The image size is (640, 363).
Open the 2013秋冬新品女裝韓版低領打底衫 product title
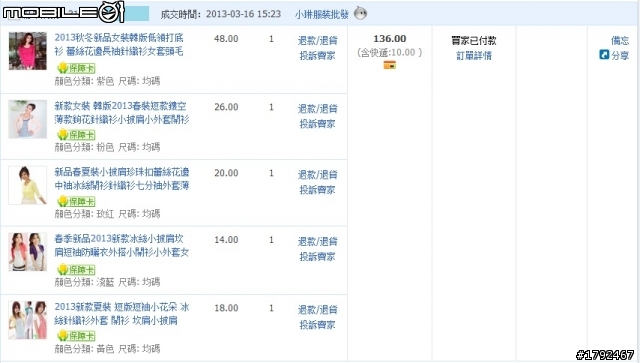pos(119,45)
